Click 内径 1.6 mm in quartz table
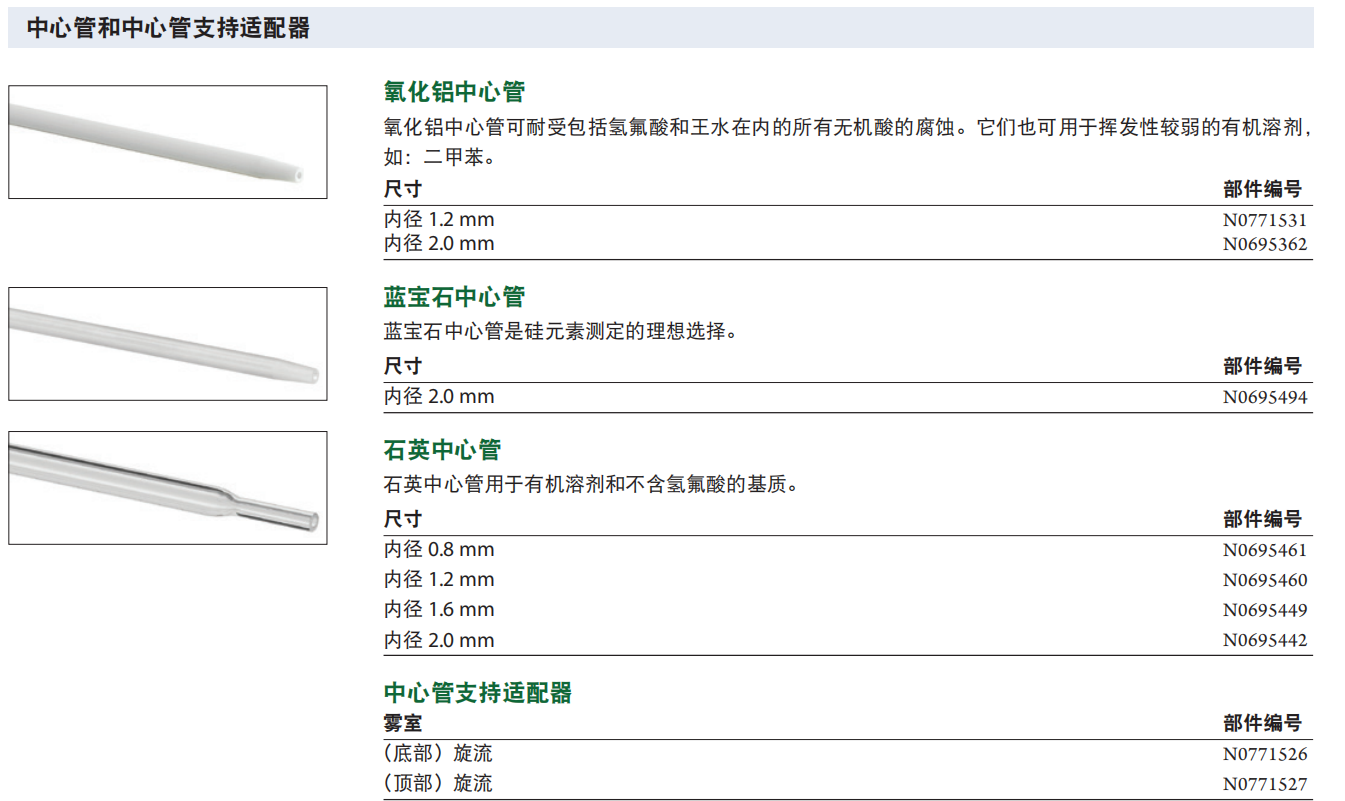Viewport: 1345px width, 801px height. [x=439, y=610]
